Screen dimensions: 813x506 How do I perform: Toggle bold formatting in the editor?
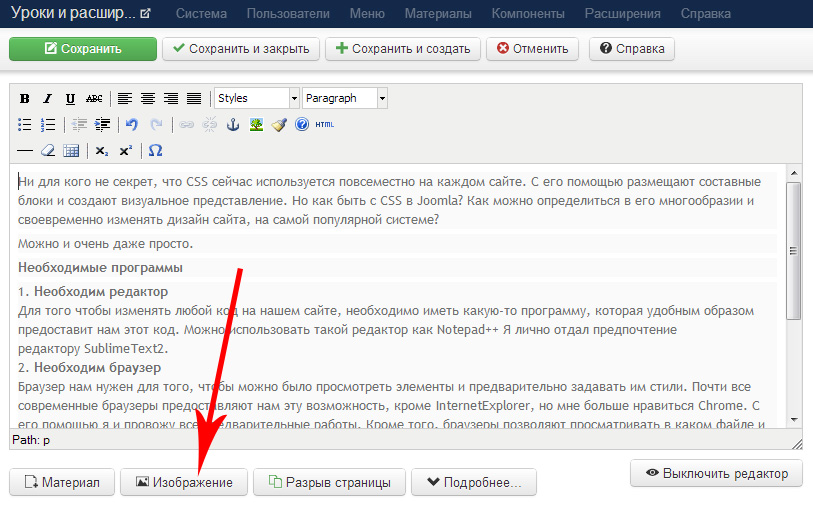25,98
